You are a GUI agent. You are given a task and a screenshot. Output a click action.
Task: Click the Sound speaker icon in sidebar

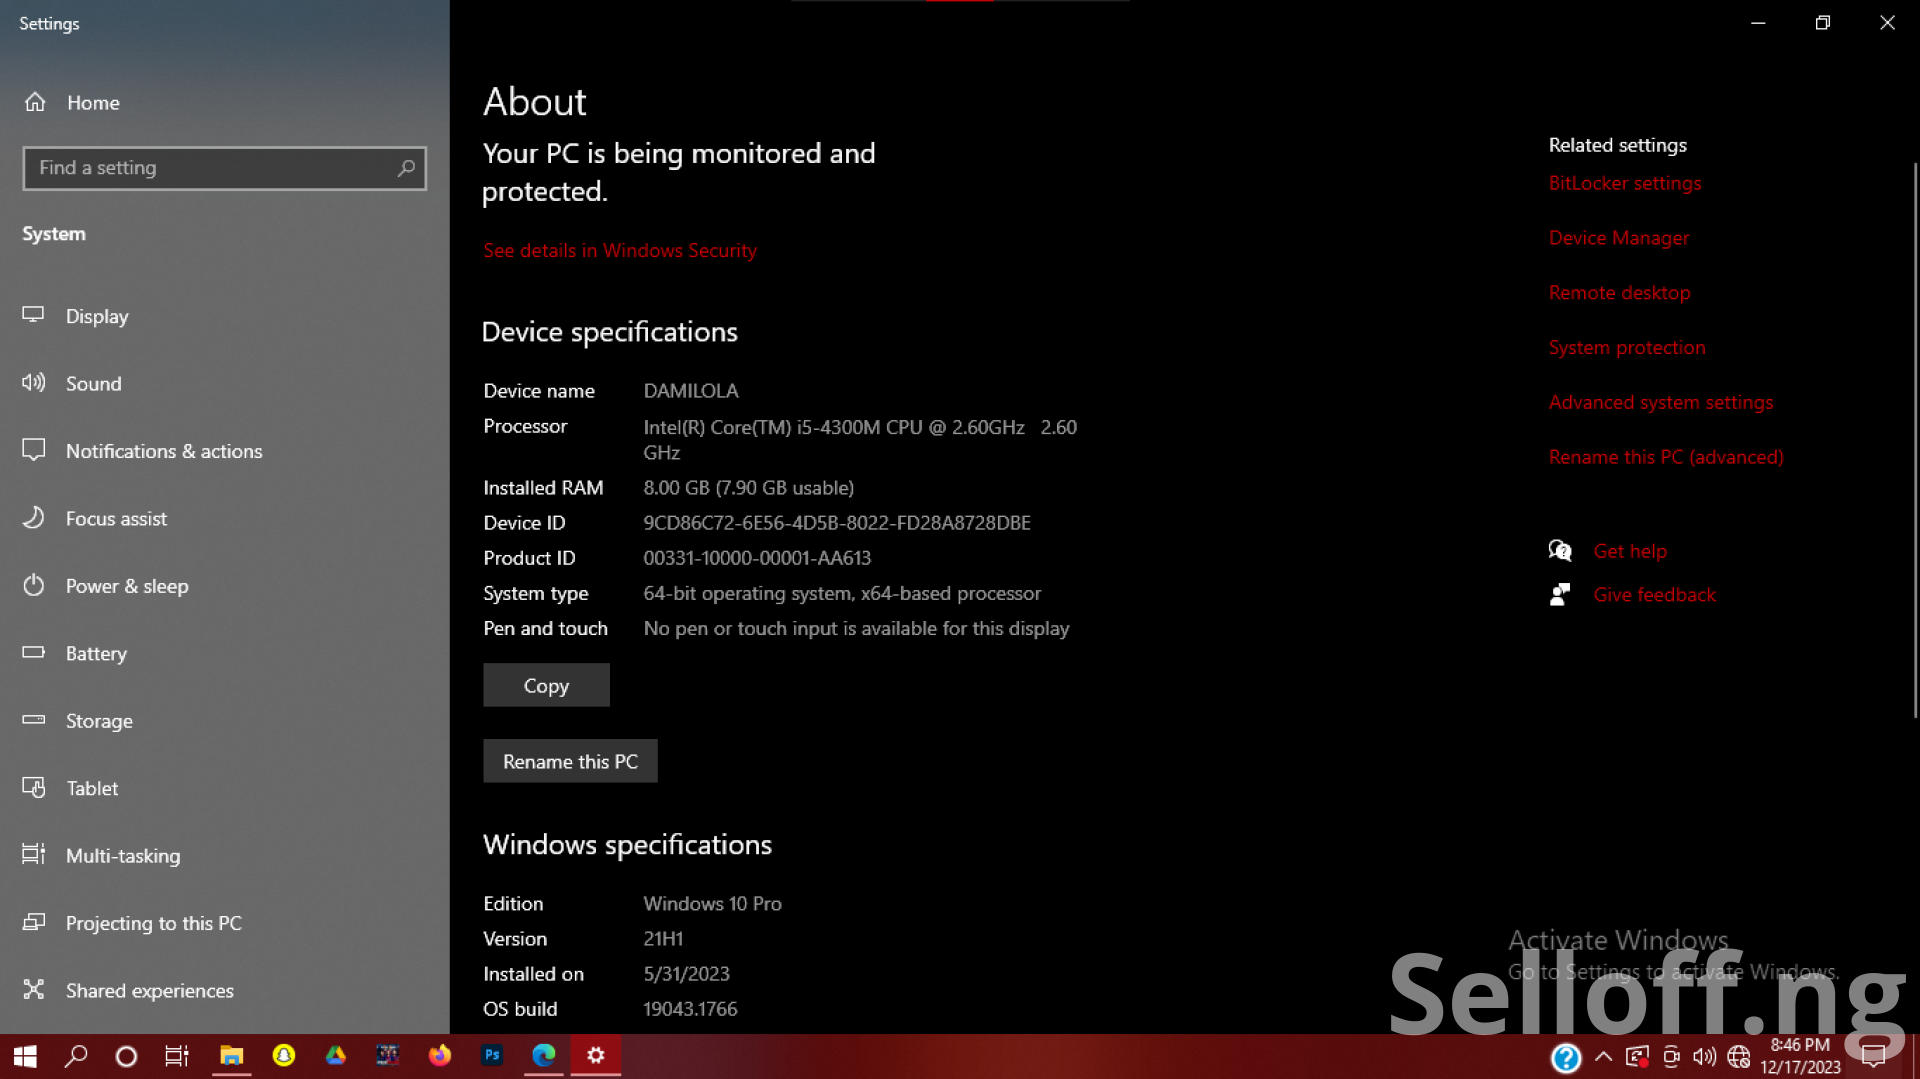pos(34,382)
